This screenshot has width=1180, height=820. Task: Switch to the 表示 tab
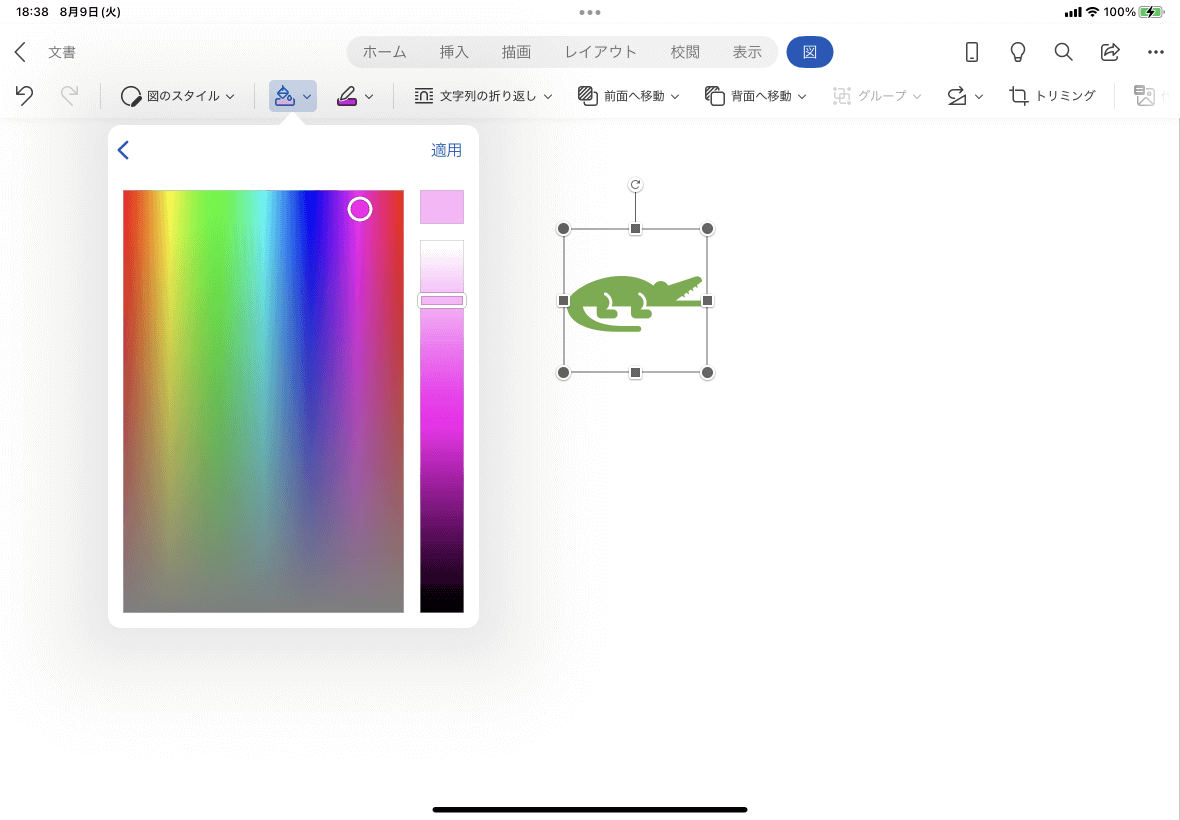[x=747, y=52]
